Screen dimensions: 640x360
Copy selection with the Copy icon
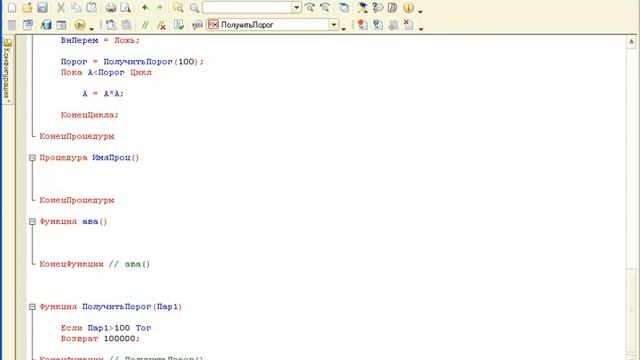point(76,7)
